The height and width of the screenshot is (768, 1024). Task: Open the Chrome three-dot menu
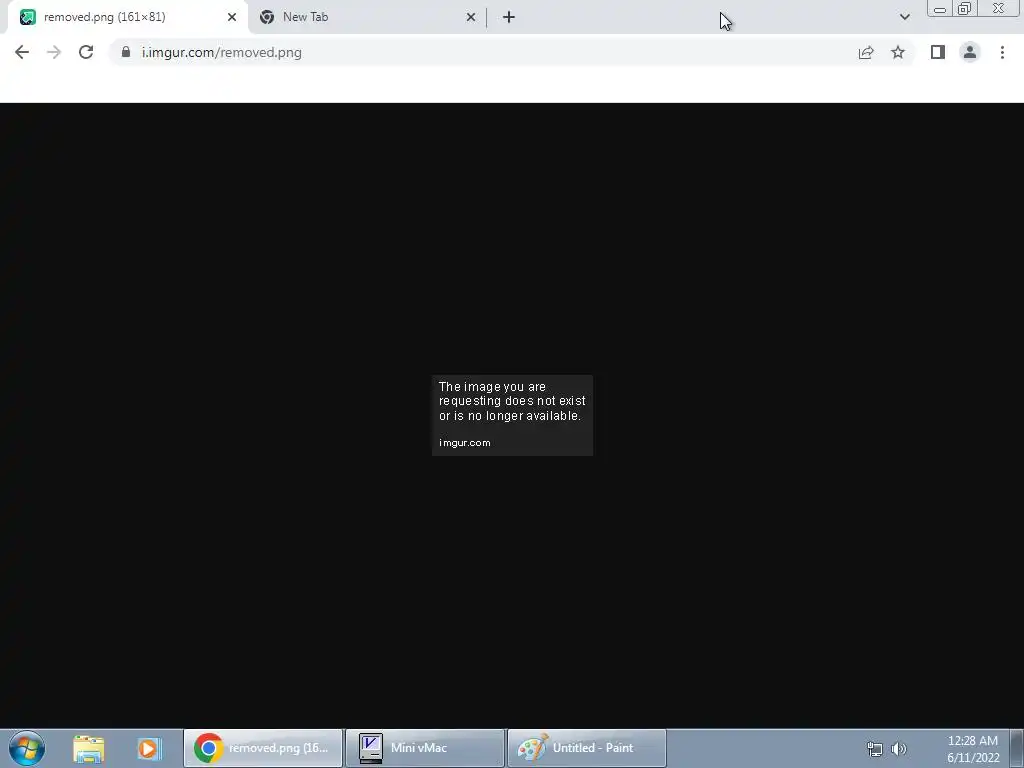click(1002, 52)
